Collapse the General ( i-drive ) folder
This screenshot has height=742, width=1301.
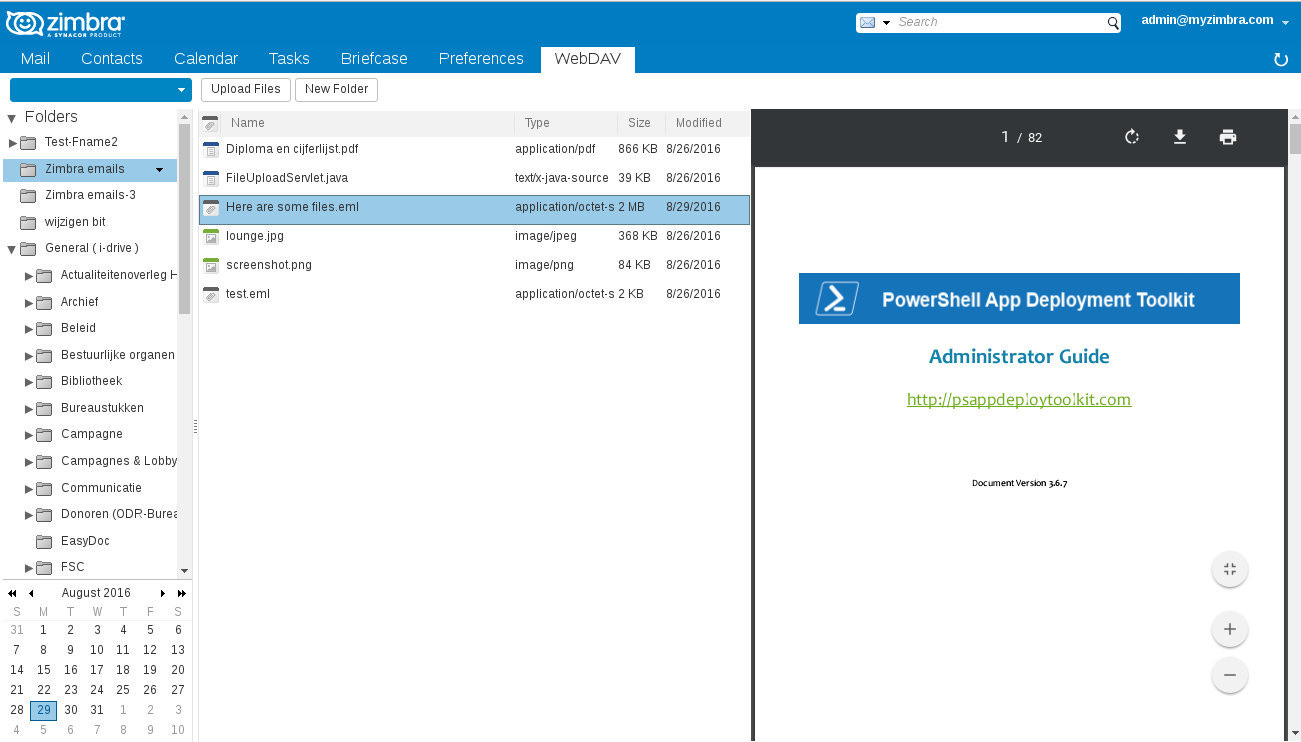pyautogui.click(x=12, y=249)
